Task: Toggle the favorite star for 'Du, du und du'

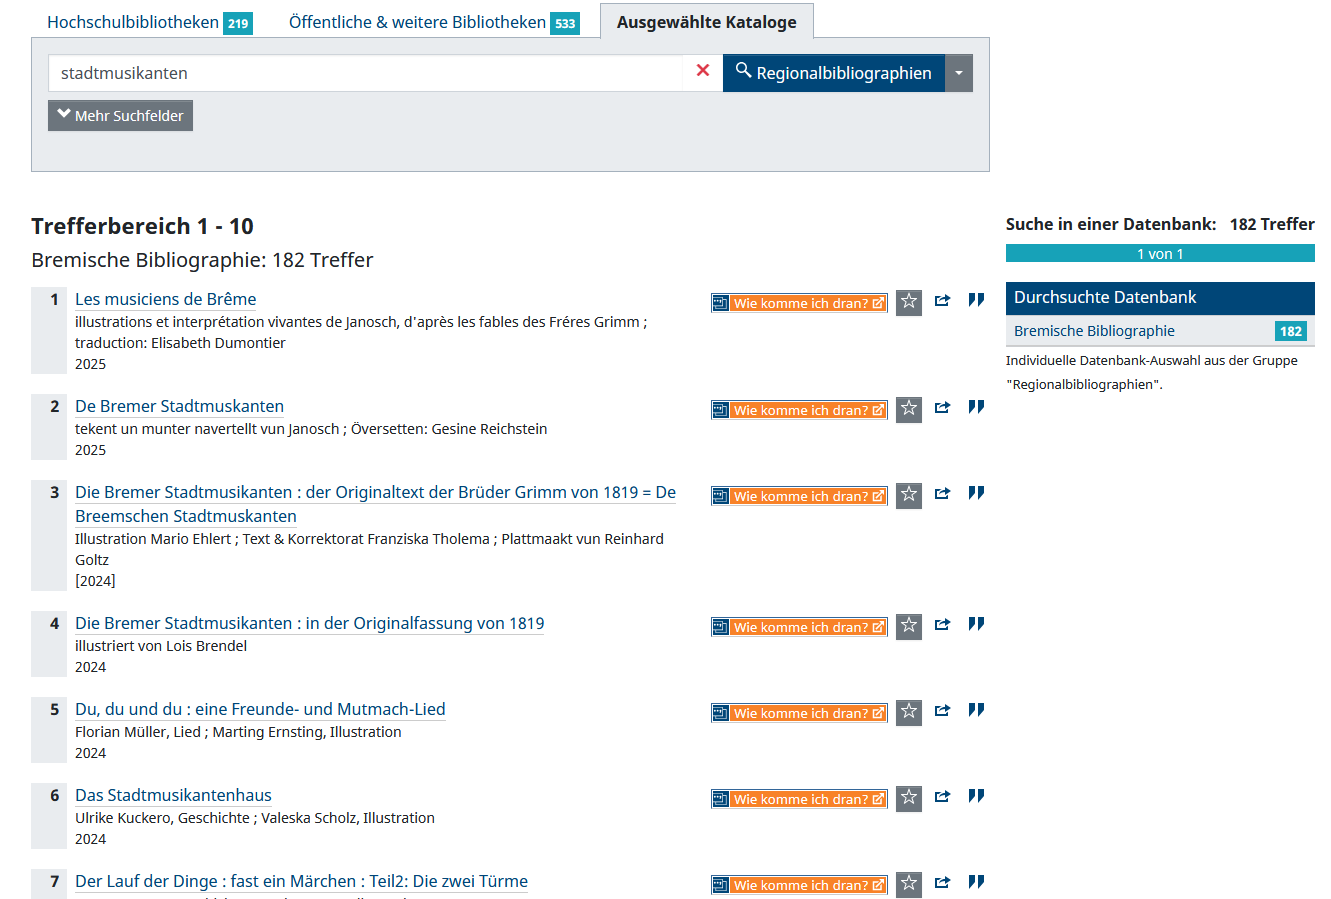Action: pyautogui.click(x=908, y=712)
